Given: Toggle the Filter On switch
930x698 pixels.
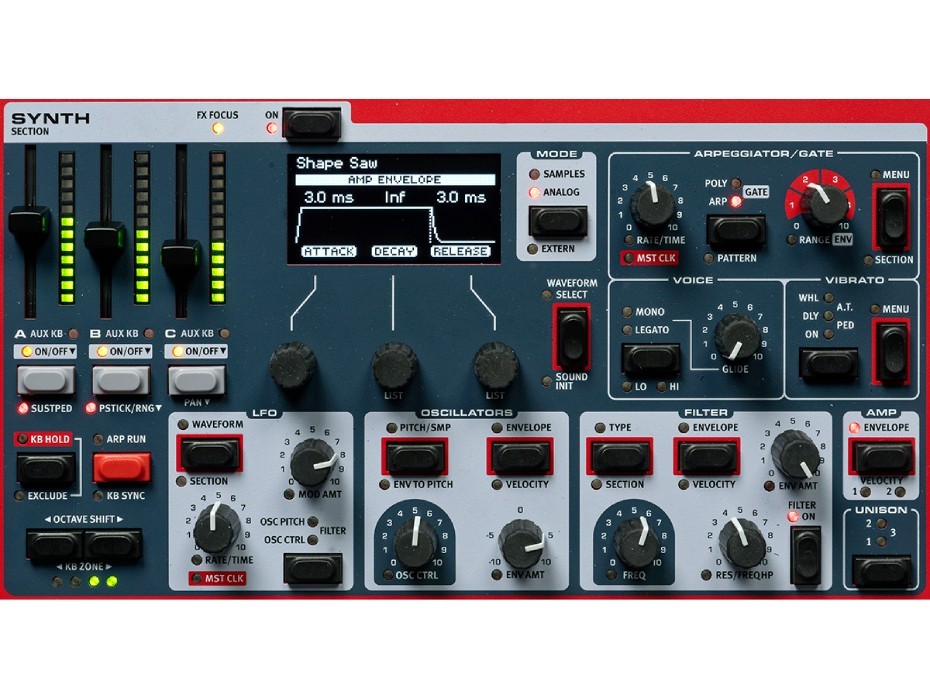Looking at the screenshot, I should click(x=805, y=553).
